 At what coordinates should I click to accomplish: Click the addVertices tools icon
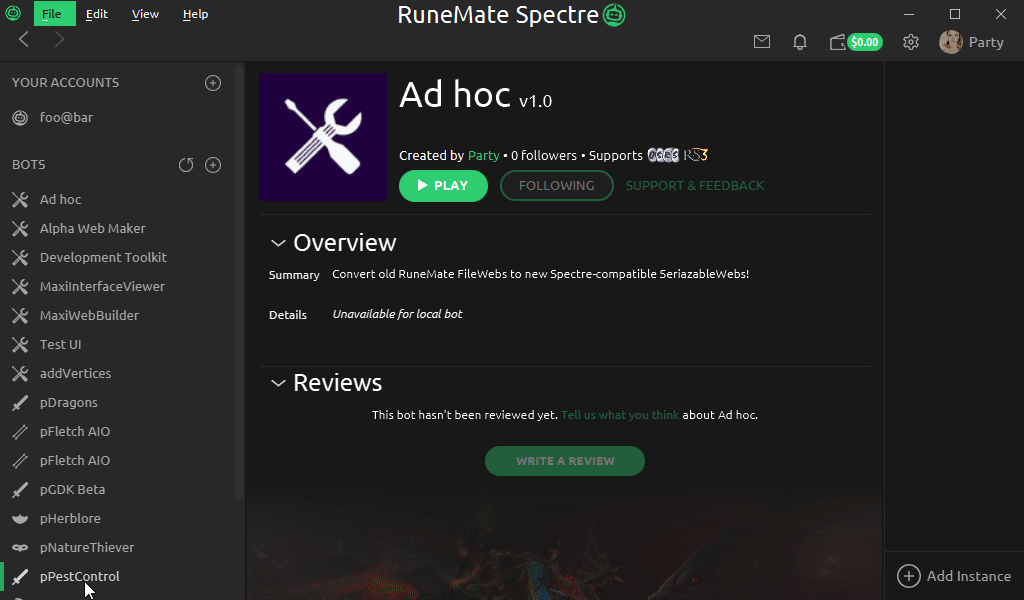click(20, 373)
